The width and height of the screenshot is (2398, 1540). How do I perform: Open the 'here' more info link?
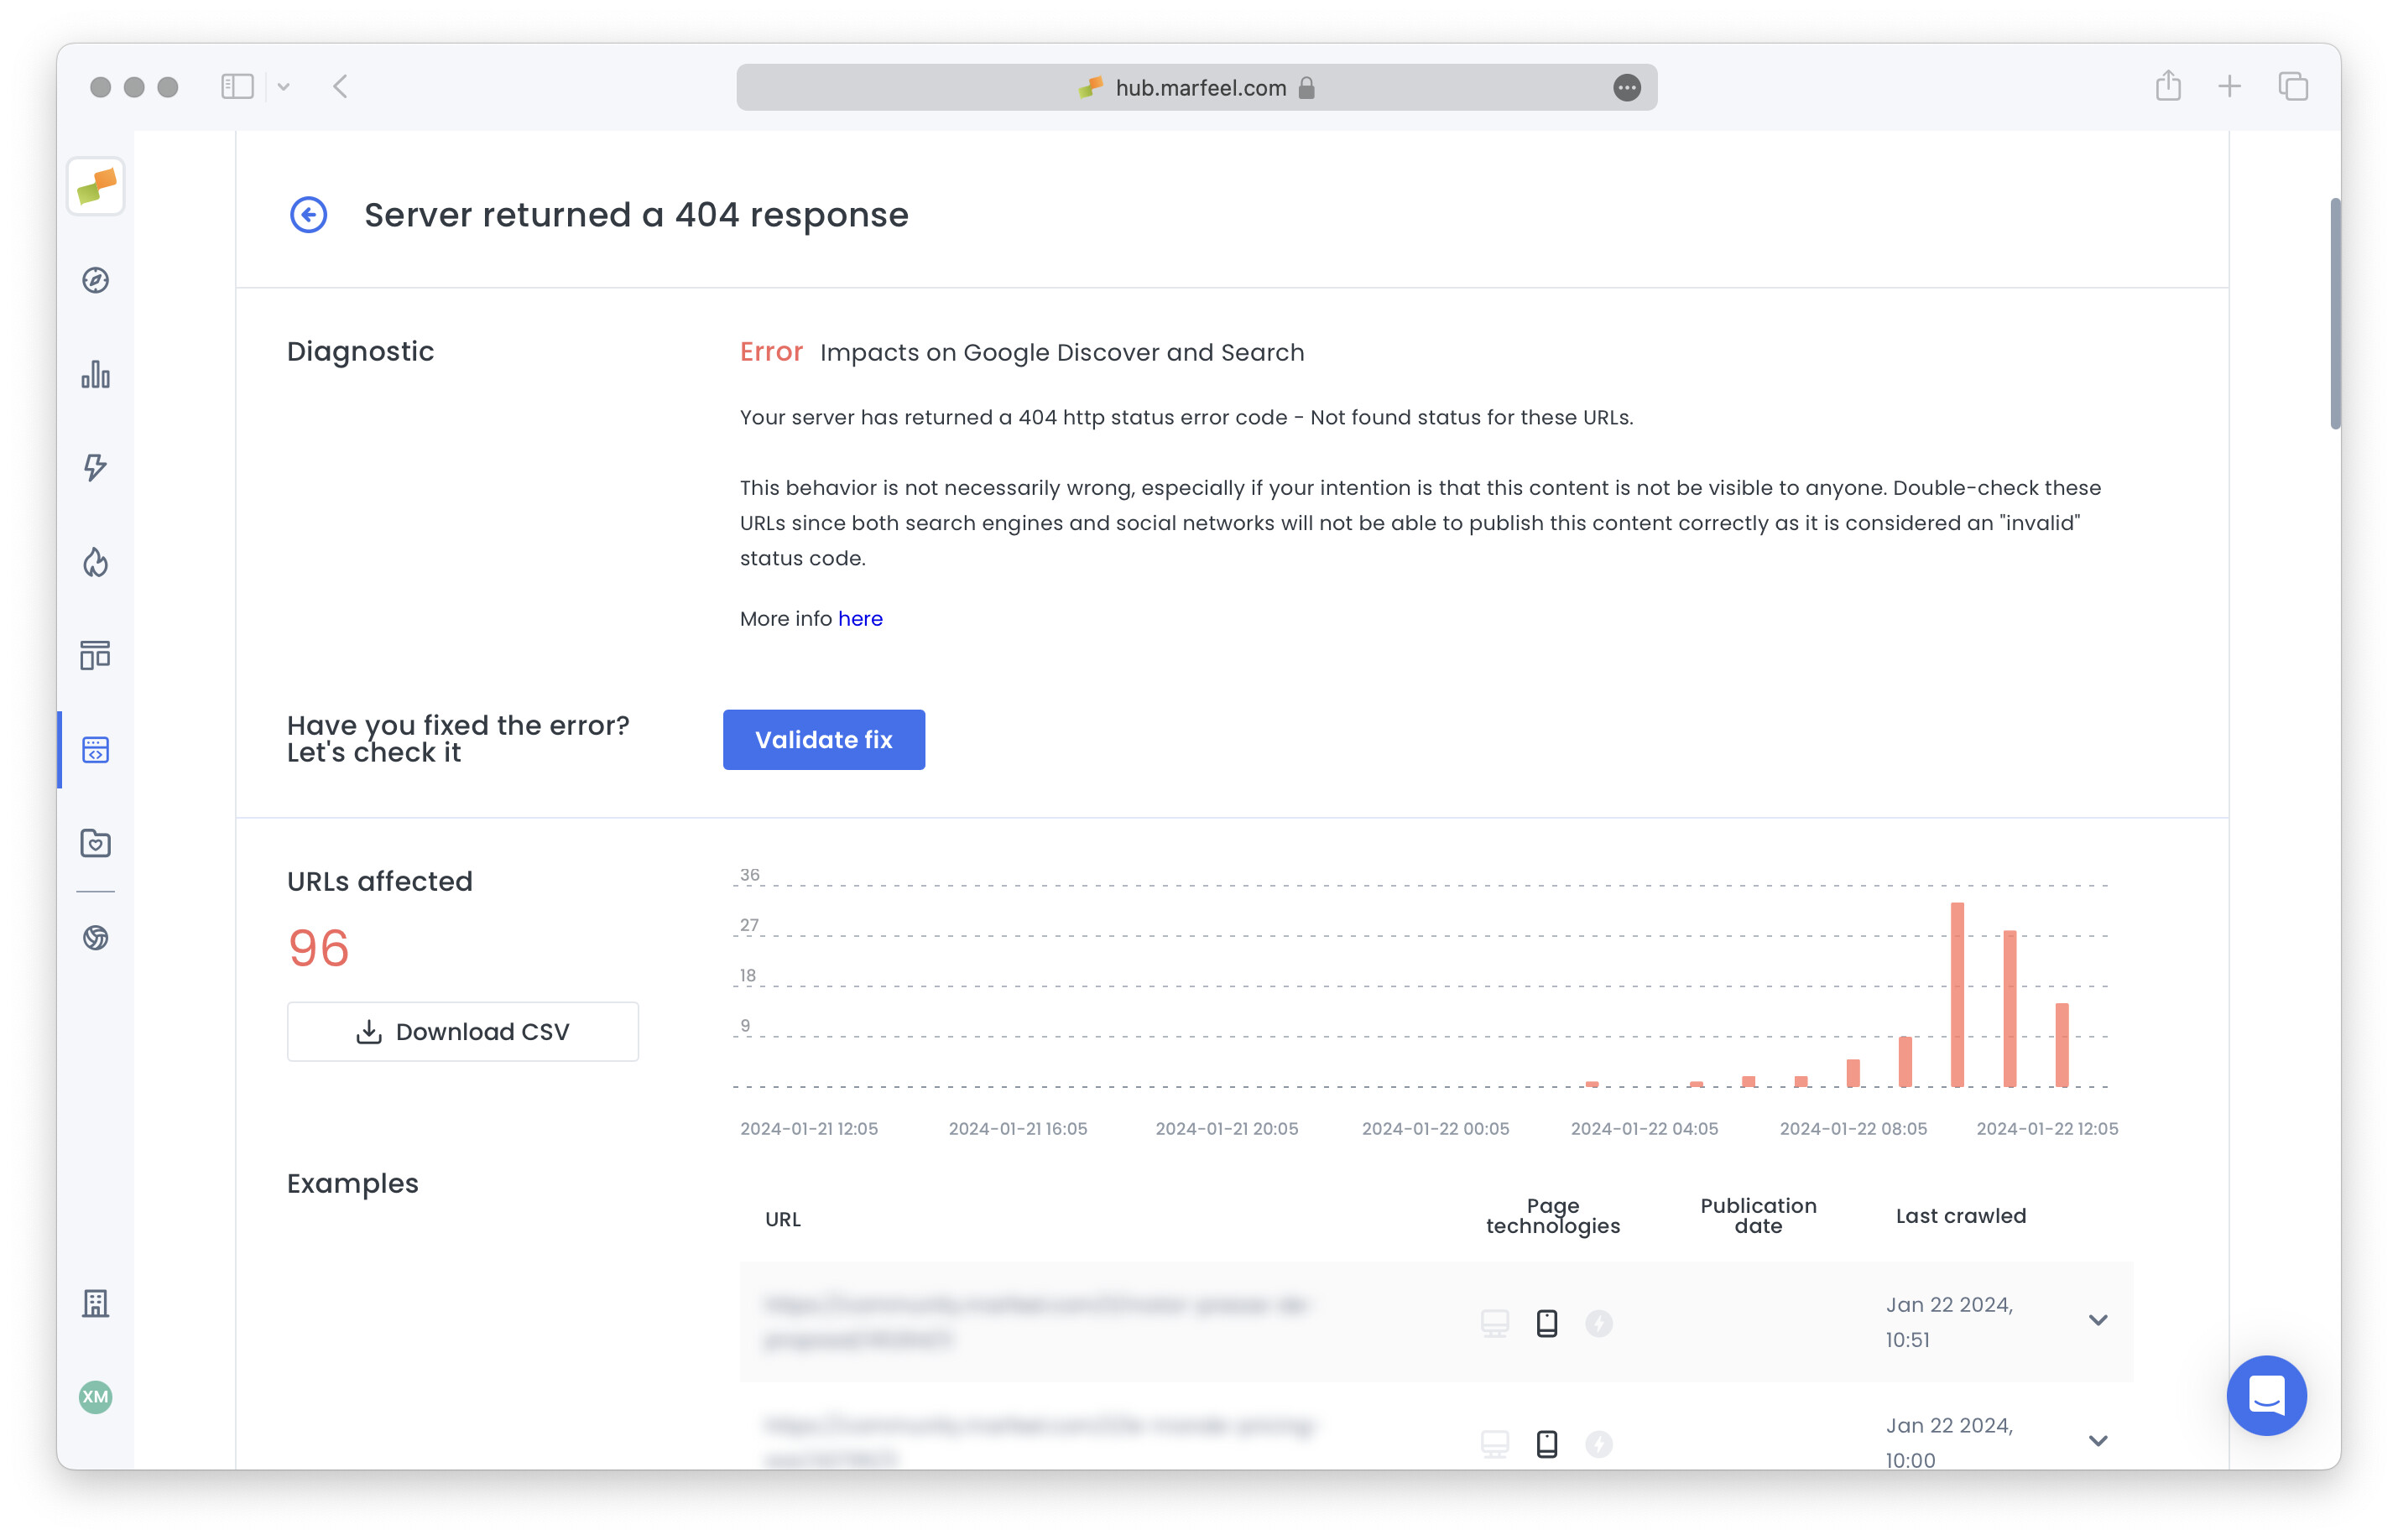point(861,618)
